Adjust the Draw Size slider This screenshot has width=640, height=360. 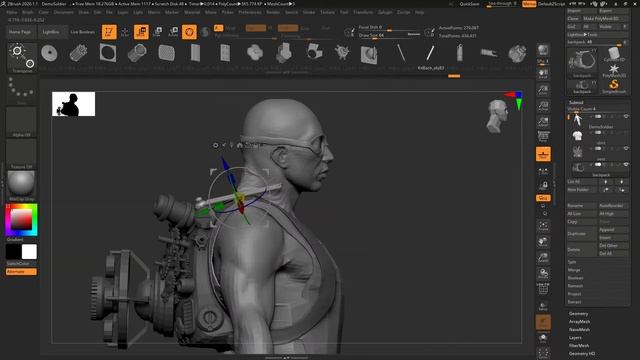coord(389,36)
